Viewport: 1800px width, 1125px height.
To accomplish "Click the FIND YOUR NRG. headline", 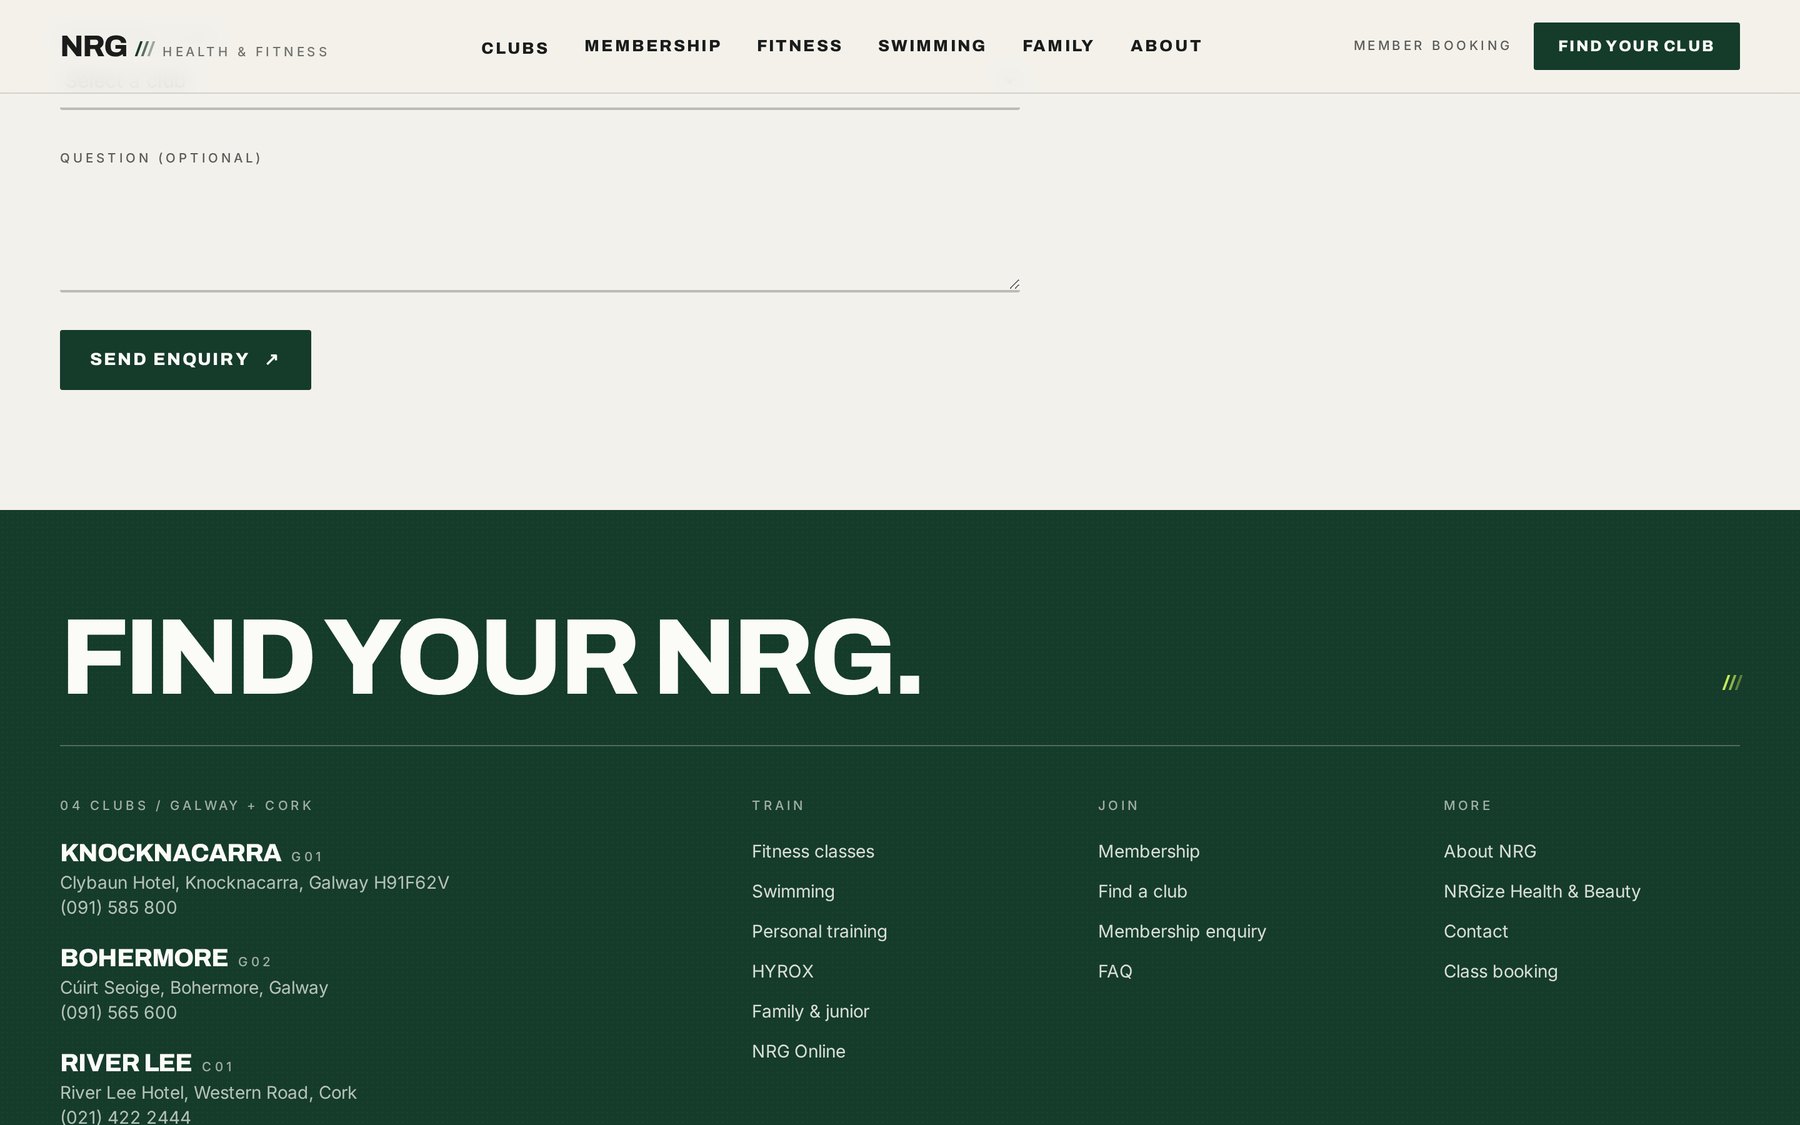I will pyautogui.click(x=491, y=657).
